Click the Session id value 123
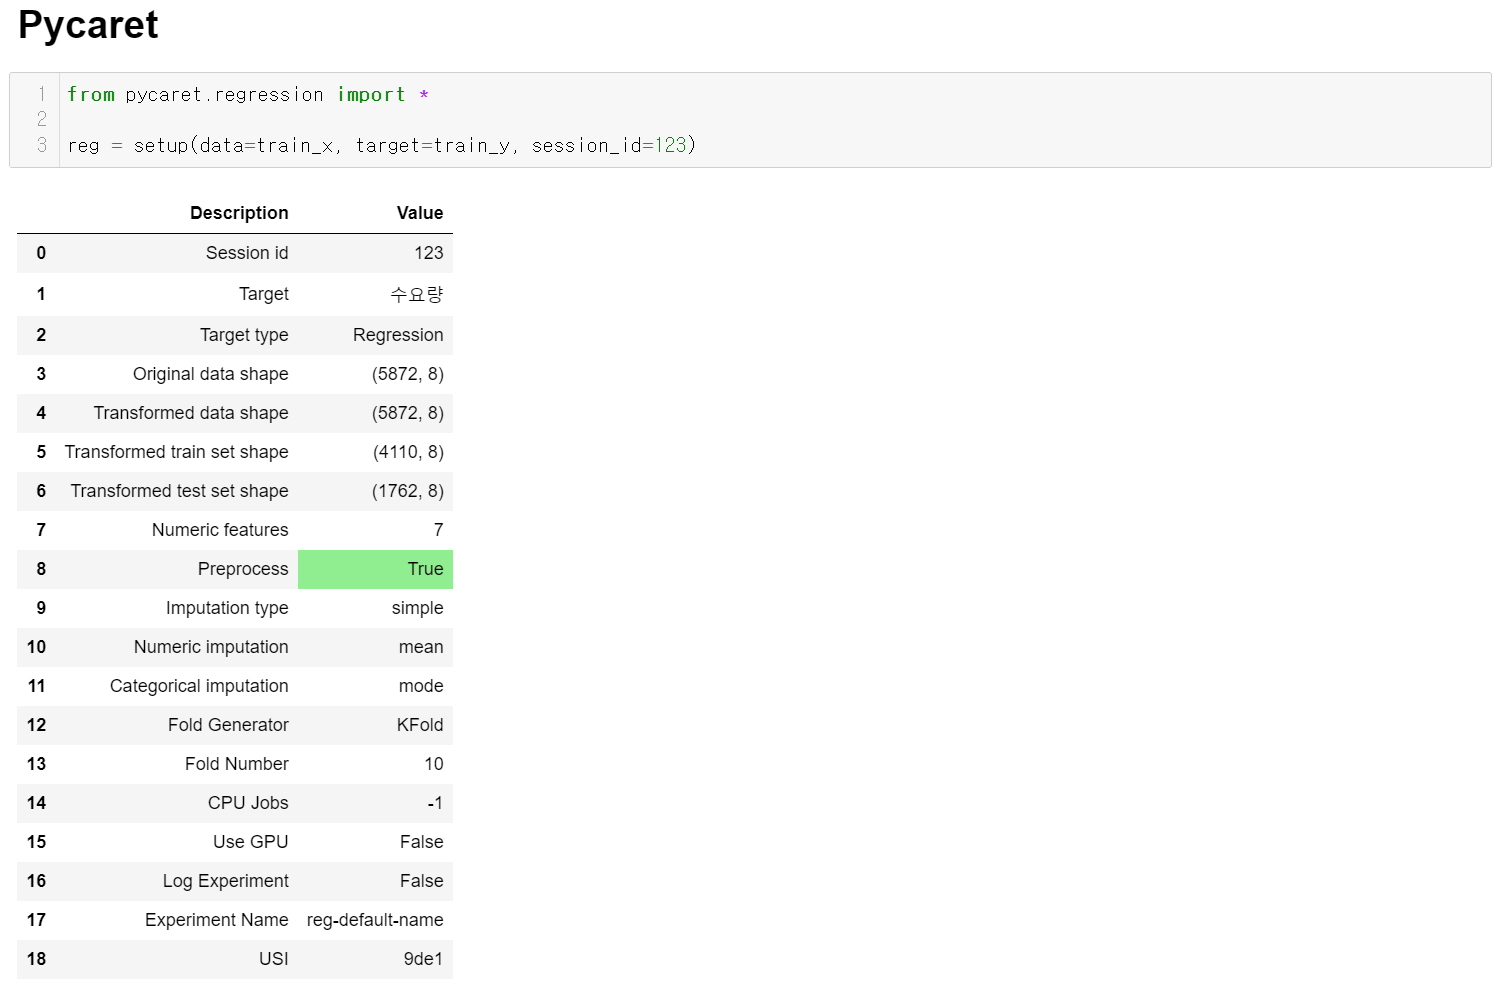The image size is (1507, 989). (x=429, y=253)
